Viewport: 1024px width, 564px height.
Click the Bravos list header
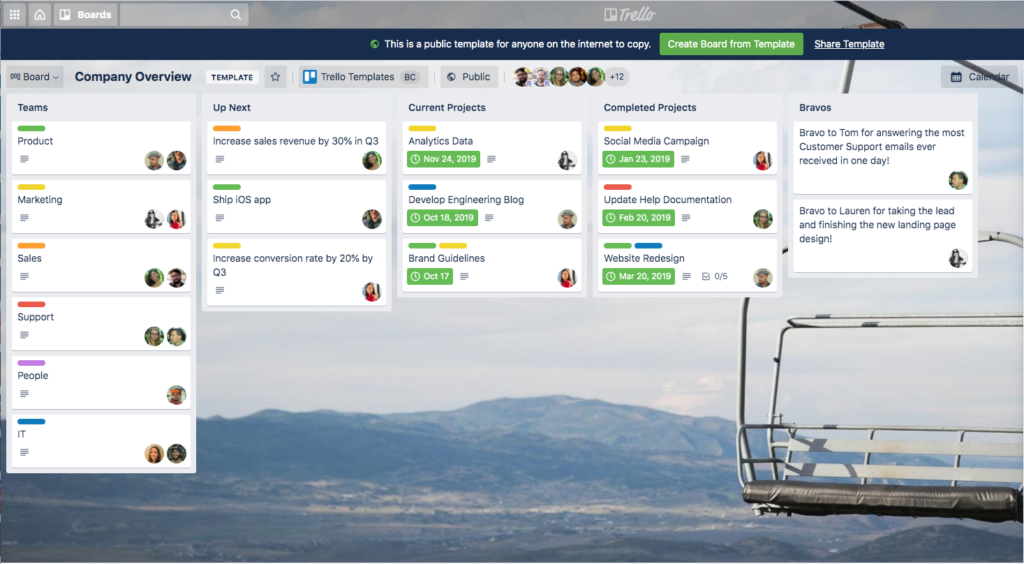pyautogui.click(x=815, y=108)
